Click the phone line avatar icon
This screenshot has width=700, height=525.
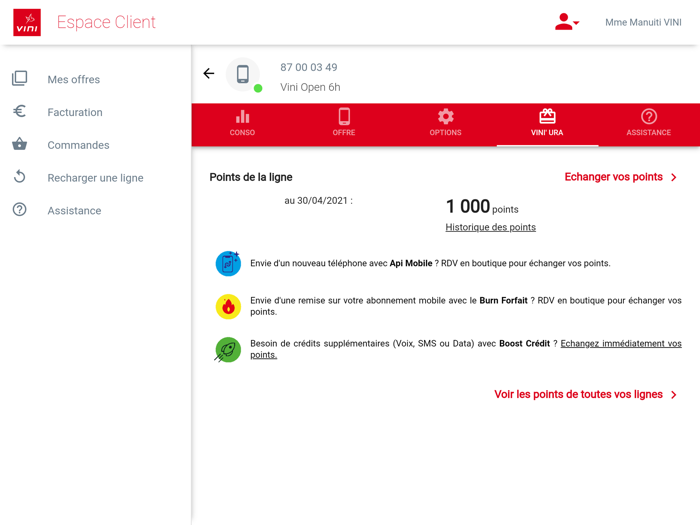[243, 74]
